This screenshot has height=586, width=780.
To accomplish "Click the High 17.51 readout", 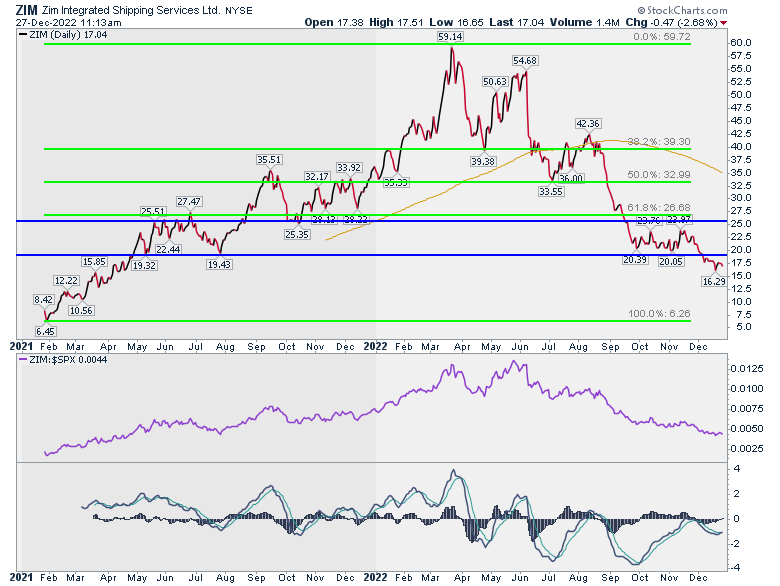I will pos(396,22).
